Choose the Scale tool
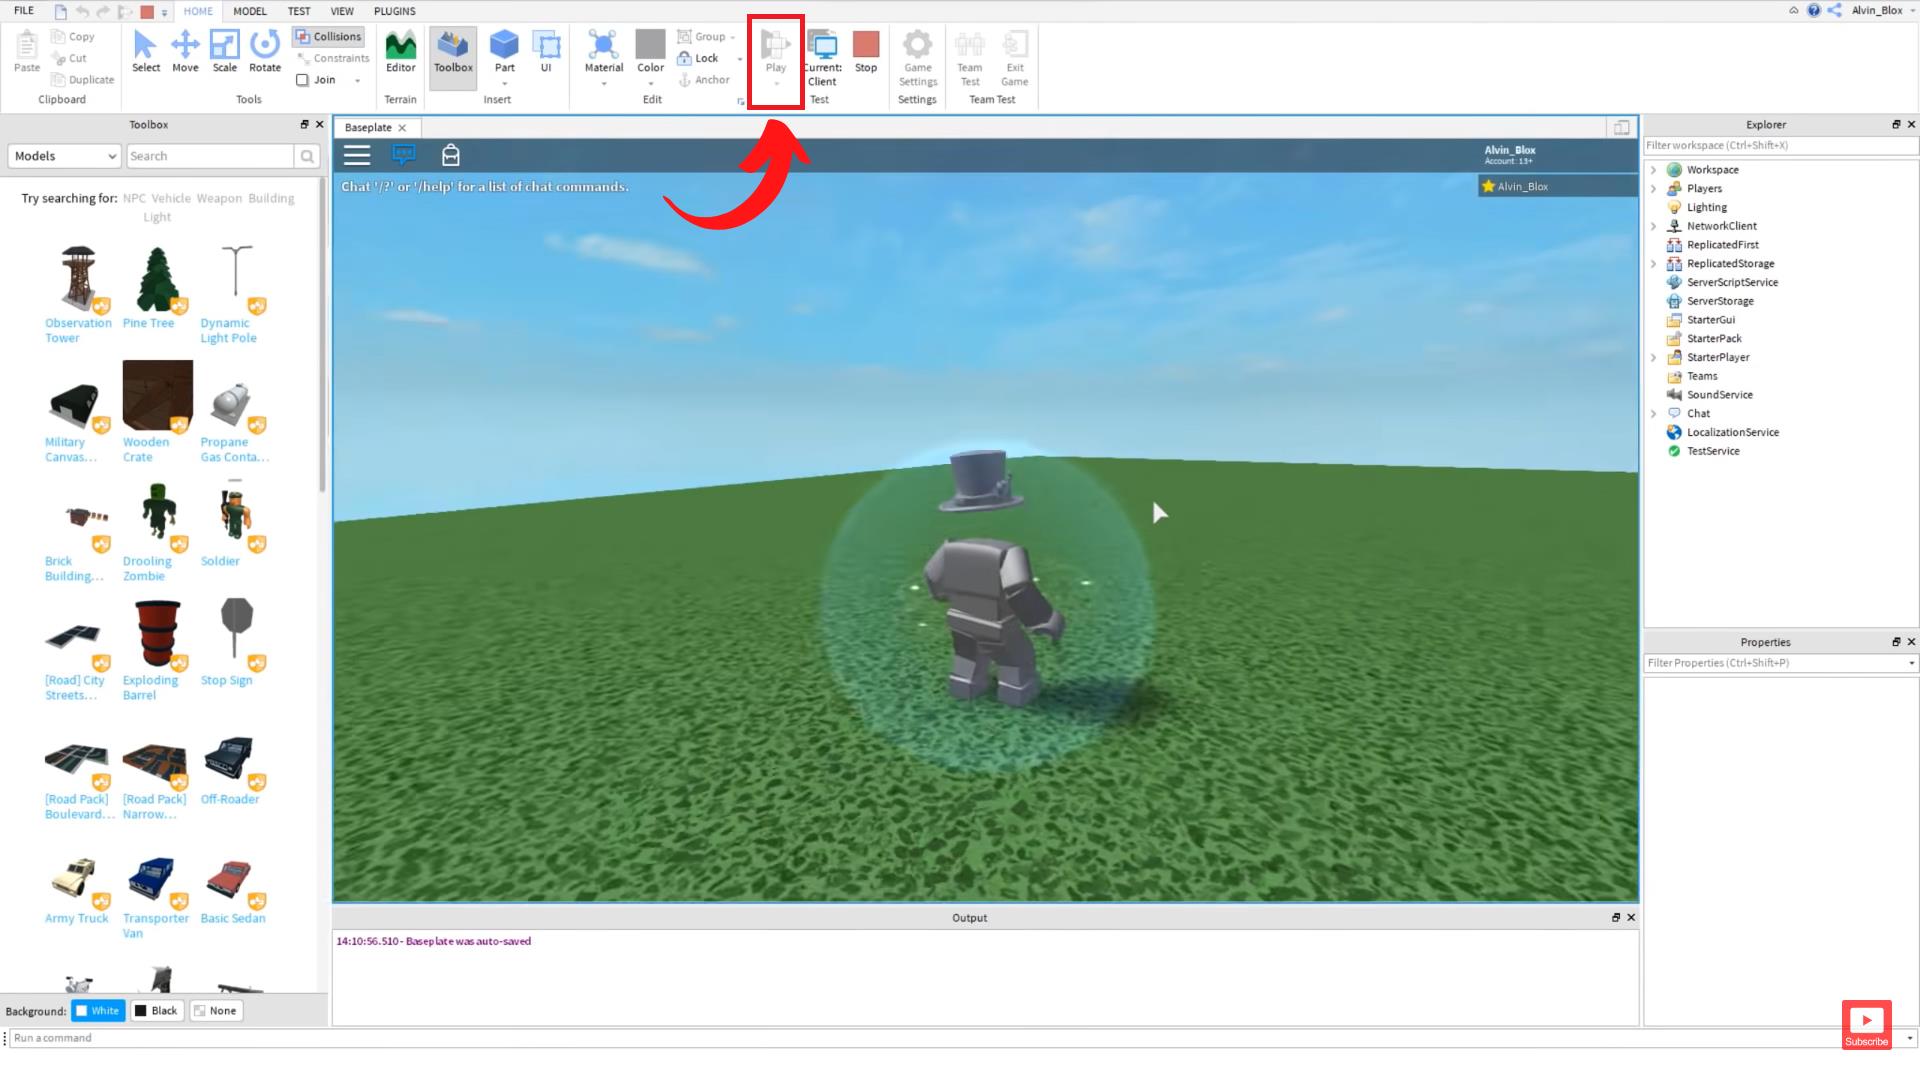The height and width of the screenshot is (1080, 1920). [x=225, y=52]
